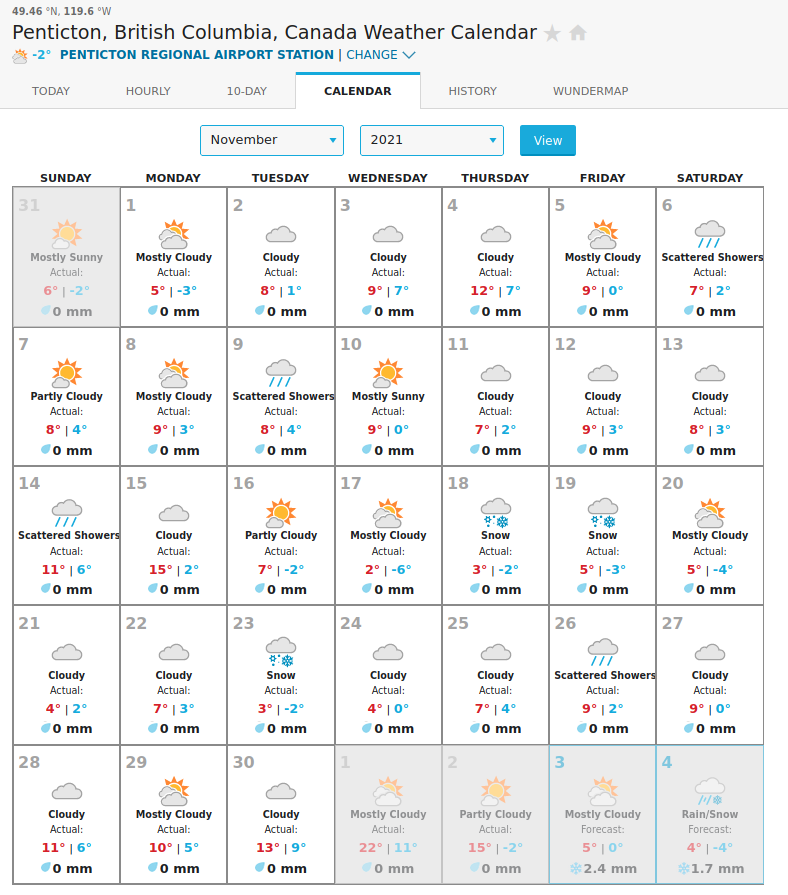Click the Cloudy icon on November 30
This screenshot has width=788, height=895.
click(x=281, y=792)
